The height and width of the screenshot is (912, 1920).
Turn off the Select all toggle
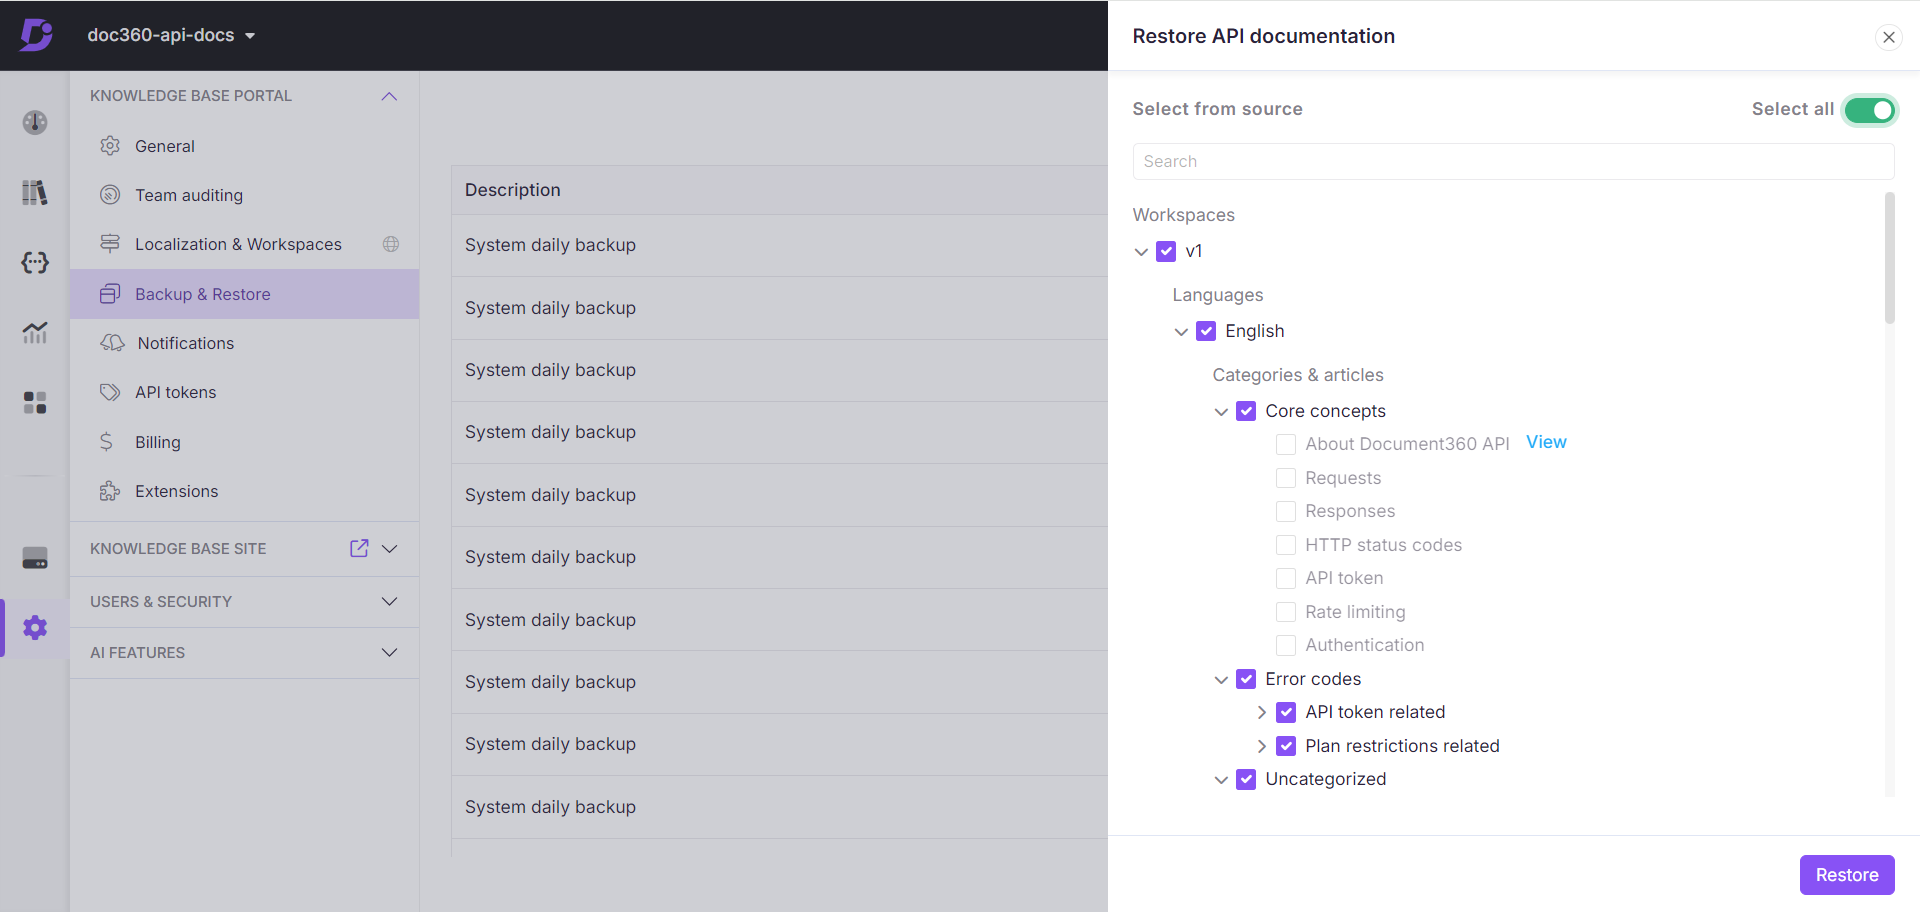1869,110
